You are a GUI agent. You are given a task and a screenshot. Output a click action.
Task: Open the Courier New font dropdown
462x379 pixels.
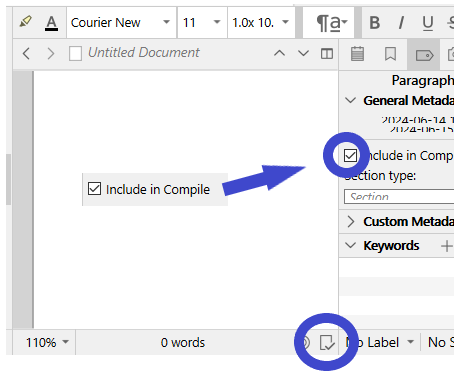click(x=121, y=22)
